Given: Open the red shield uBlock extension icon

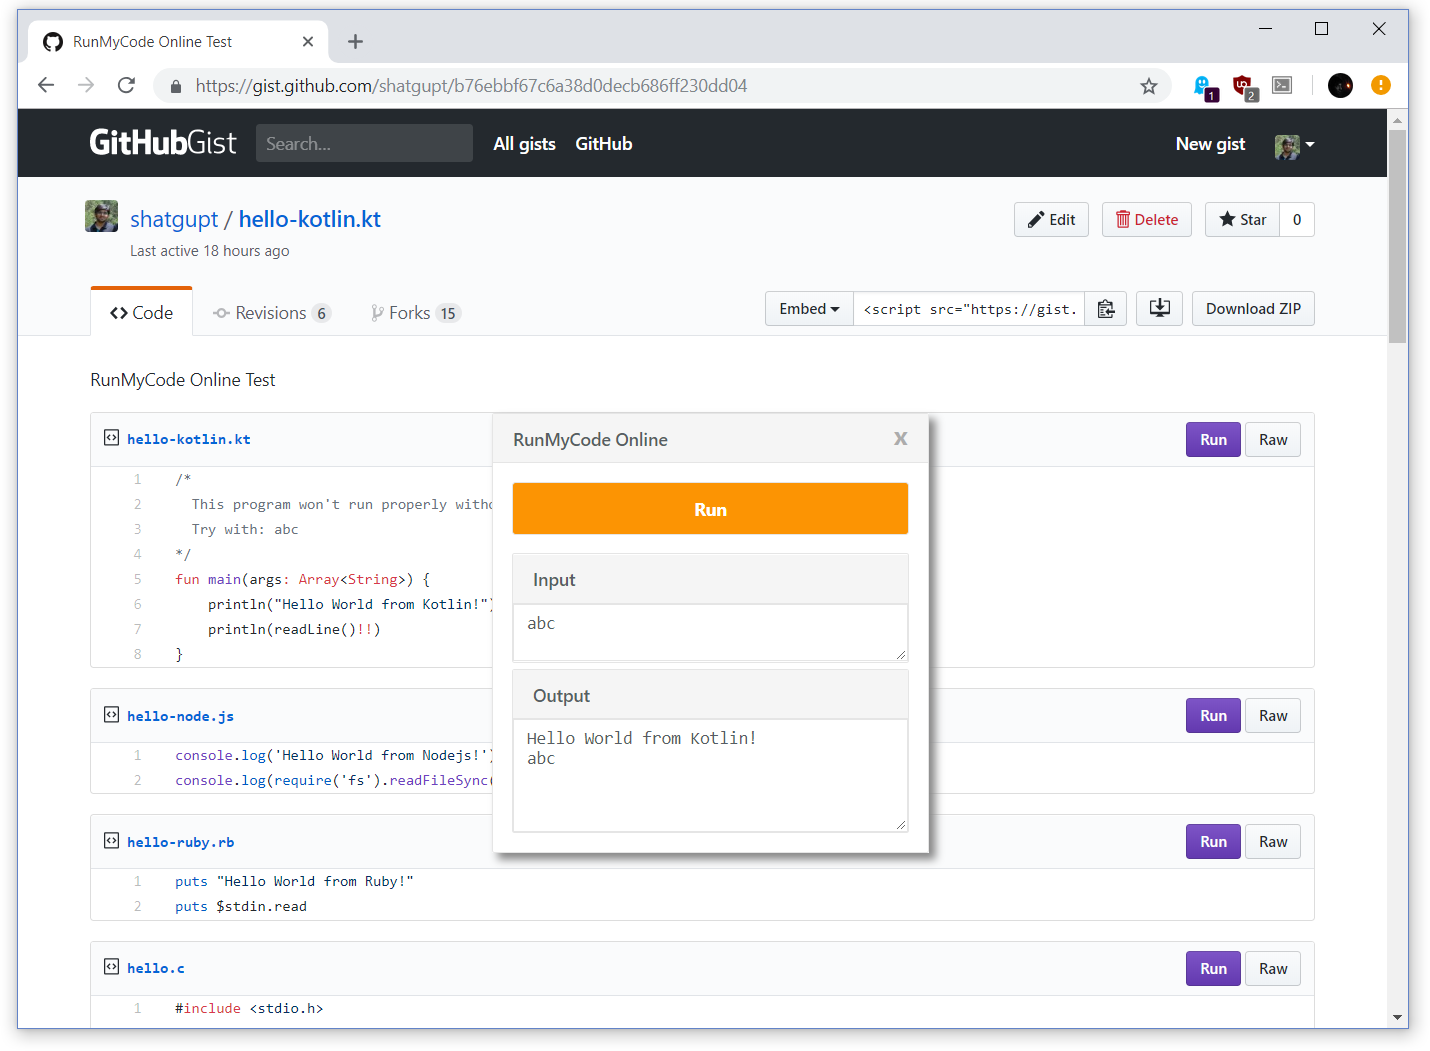Looking at the screenshot, I should [1244, 87].
